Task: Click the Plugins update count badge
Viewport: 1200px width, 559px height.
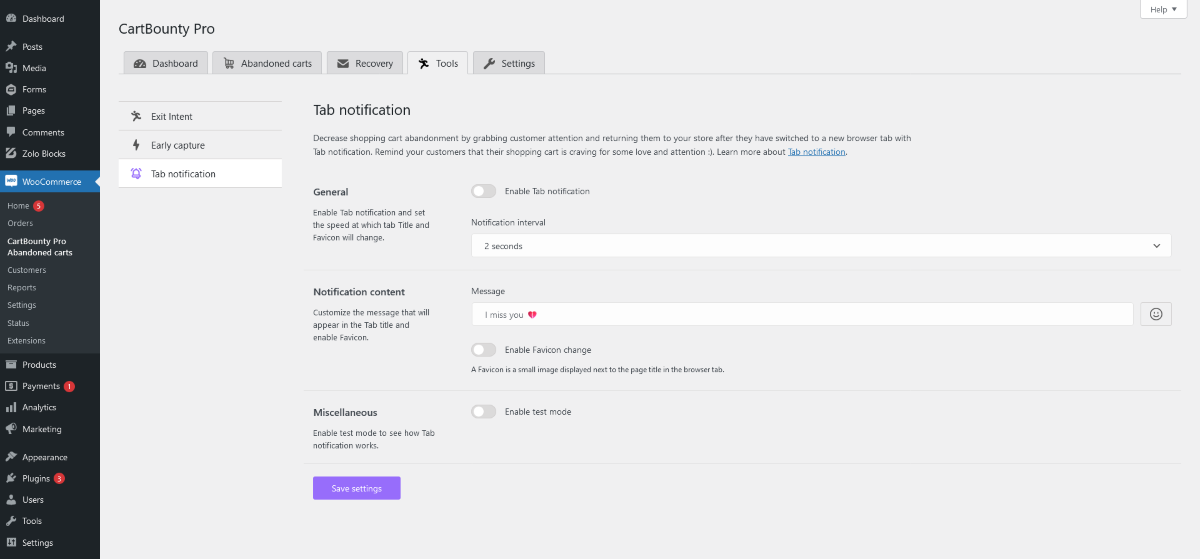Action: pyautogui.click(x=60, y=478)
